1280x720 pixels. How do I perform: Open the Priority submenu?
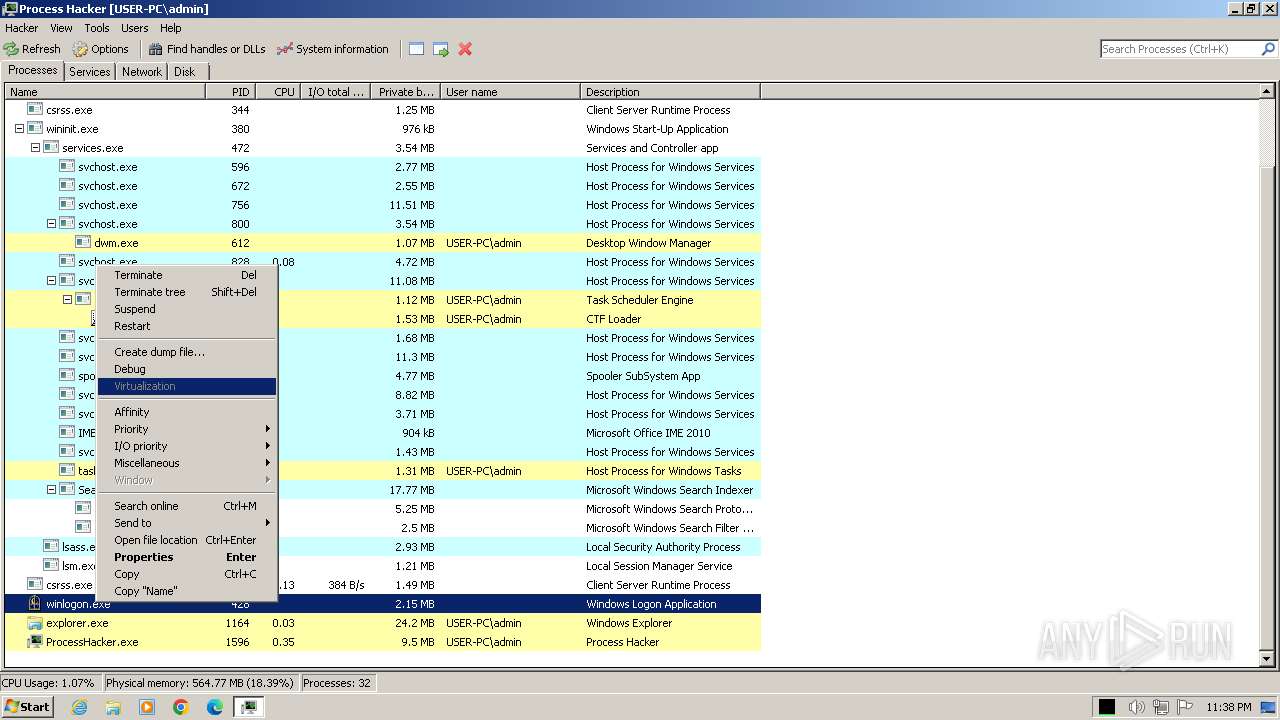tap(187, 429)
